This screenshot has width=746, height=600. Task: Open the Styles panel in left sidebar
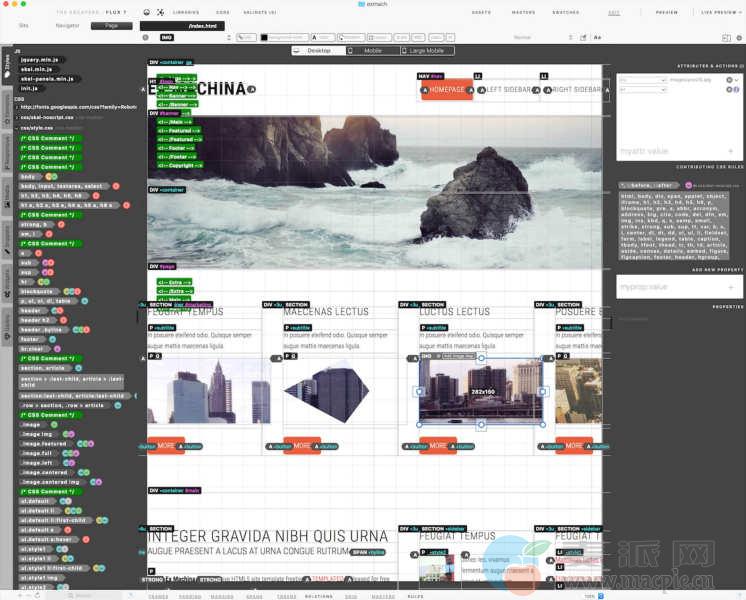pos(6,65)
